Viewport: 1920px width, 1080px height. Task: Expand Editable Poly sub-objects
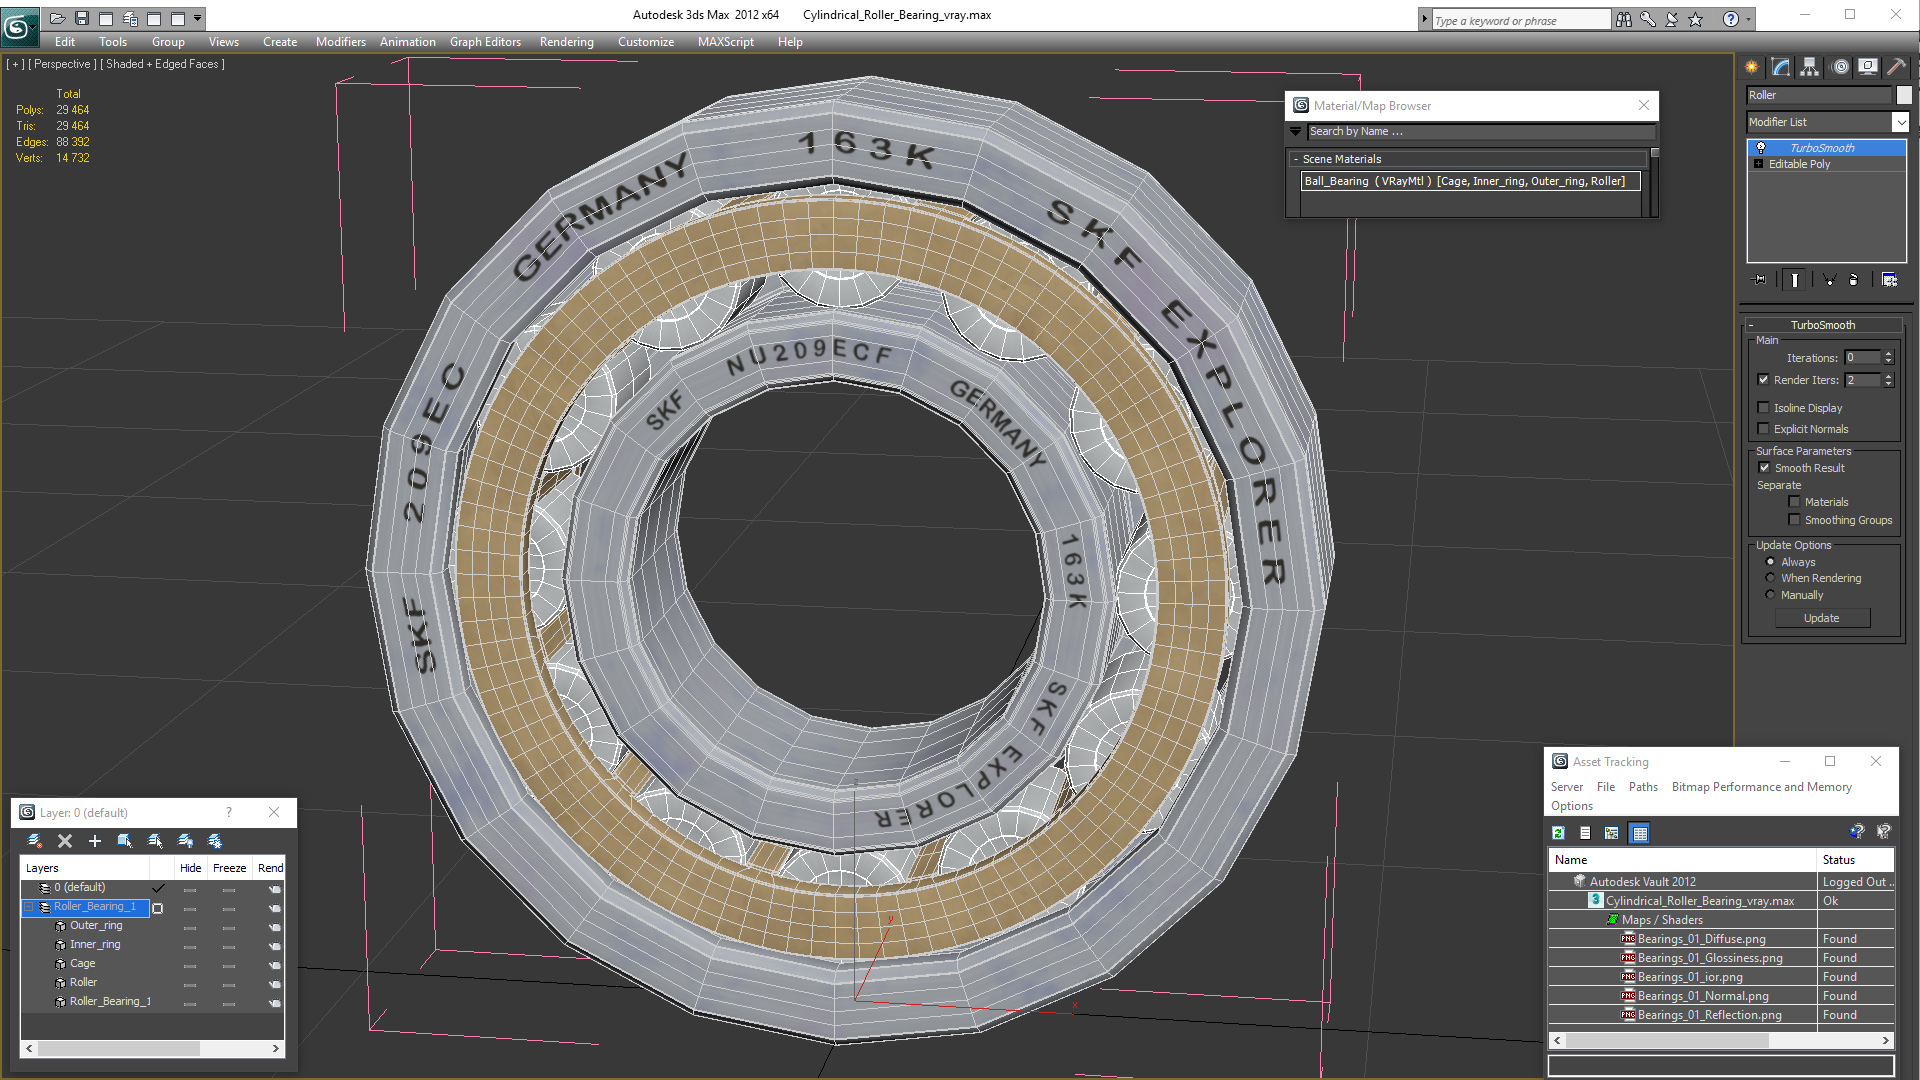(x=1758, y=164)
